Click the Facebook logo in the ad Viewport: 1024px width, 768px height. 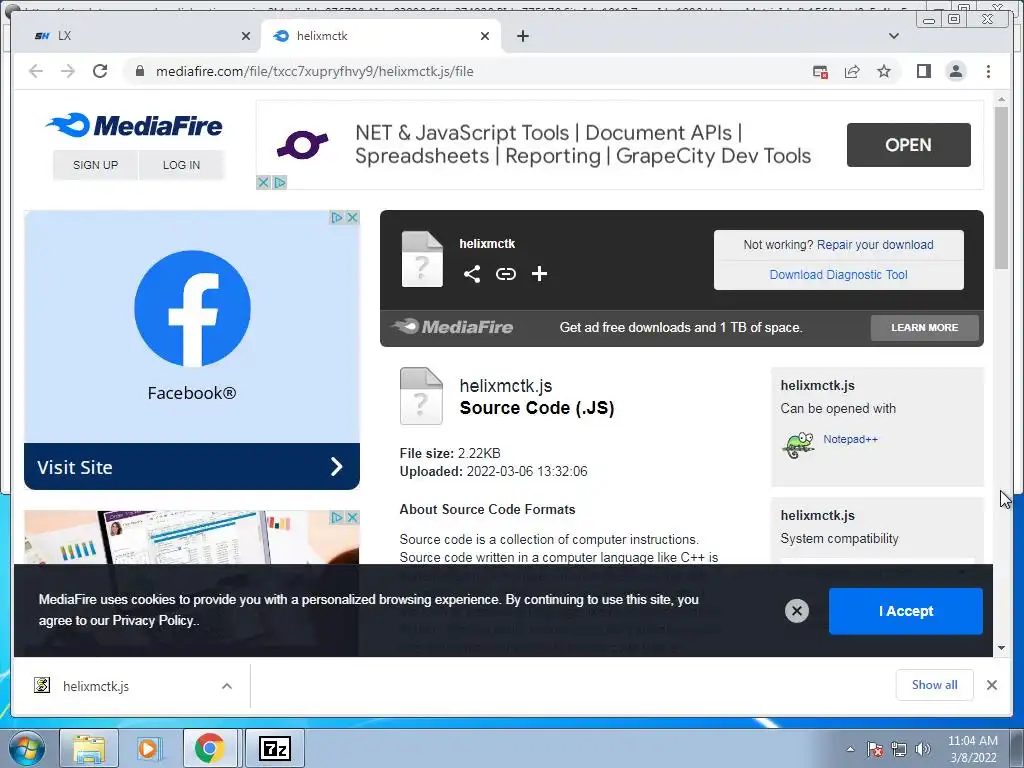[x=192, y=308]
